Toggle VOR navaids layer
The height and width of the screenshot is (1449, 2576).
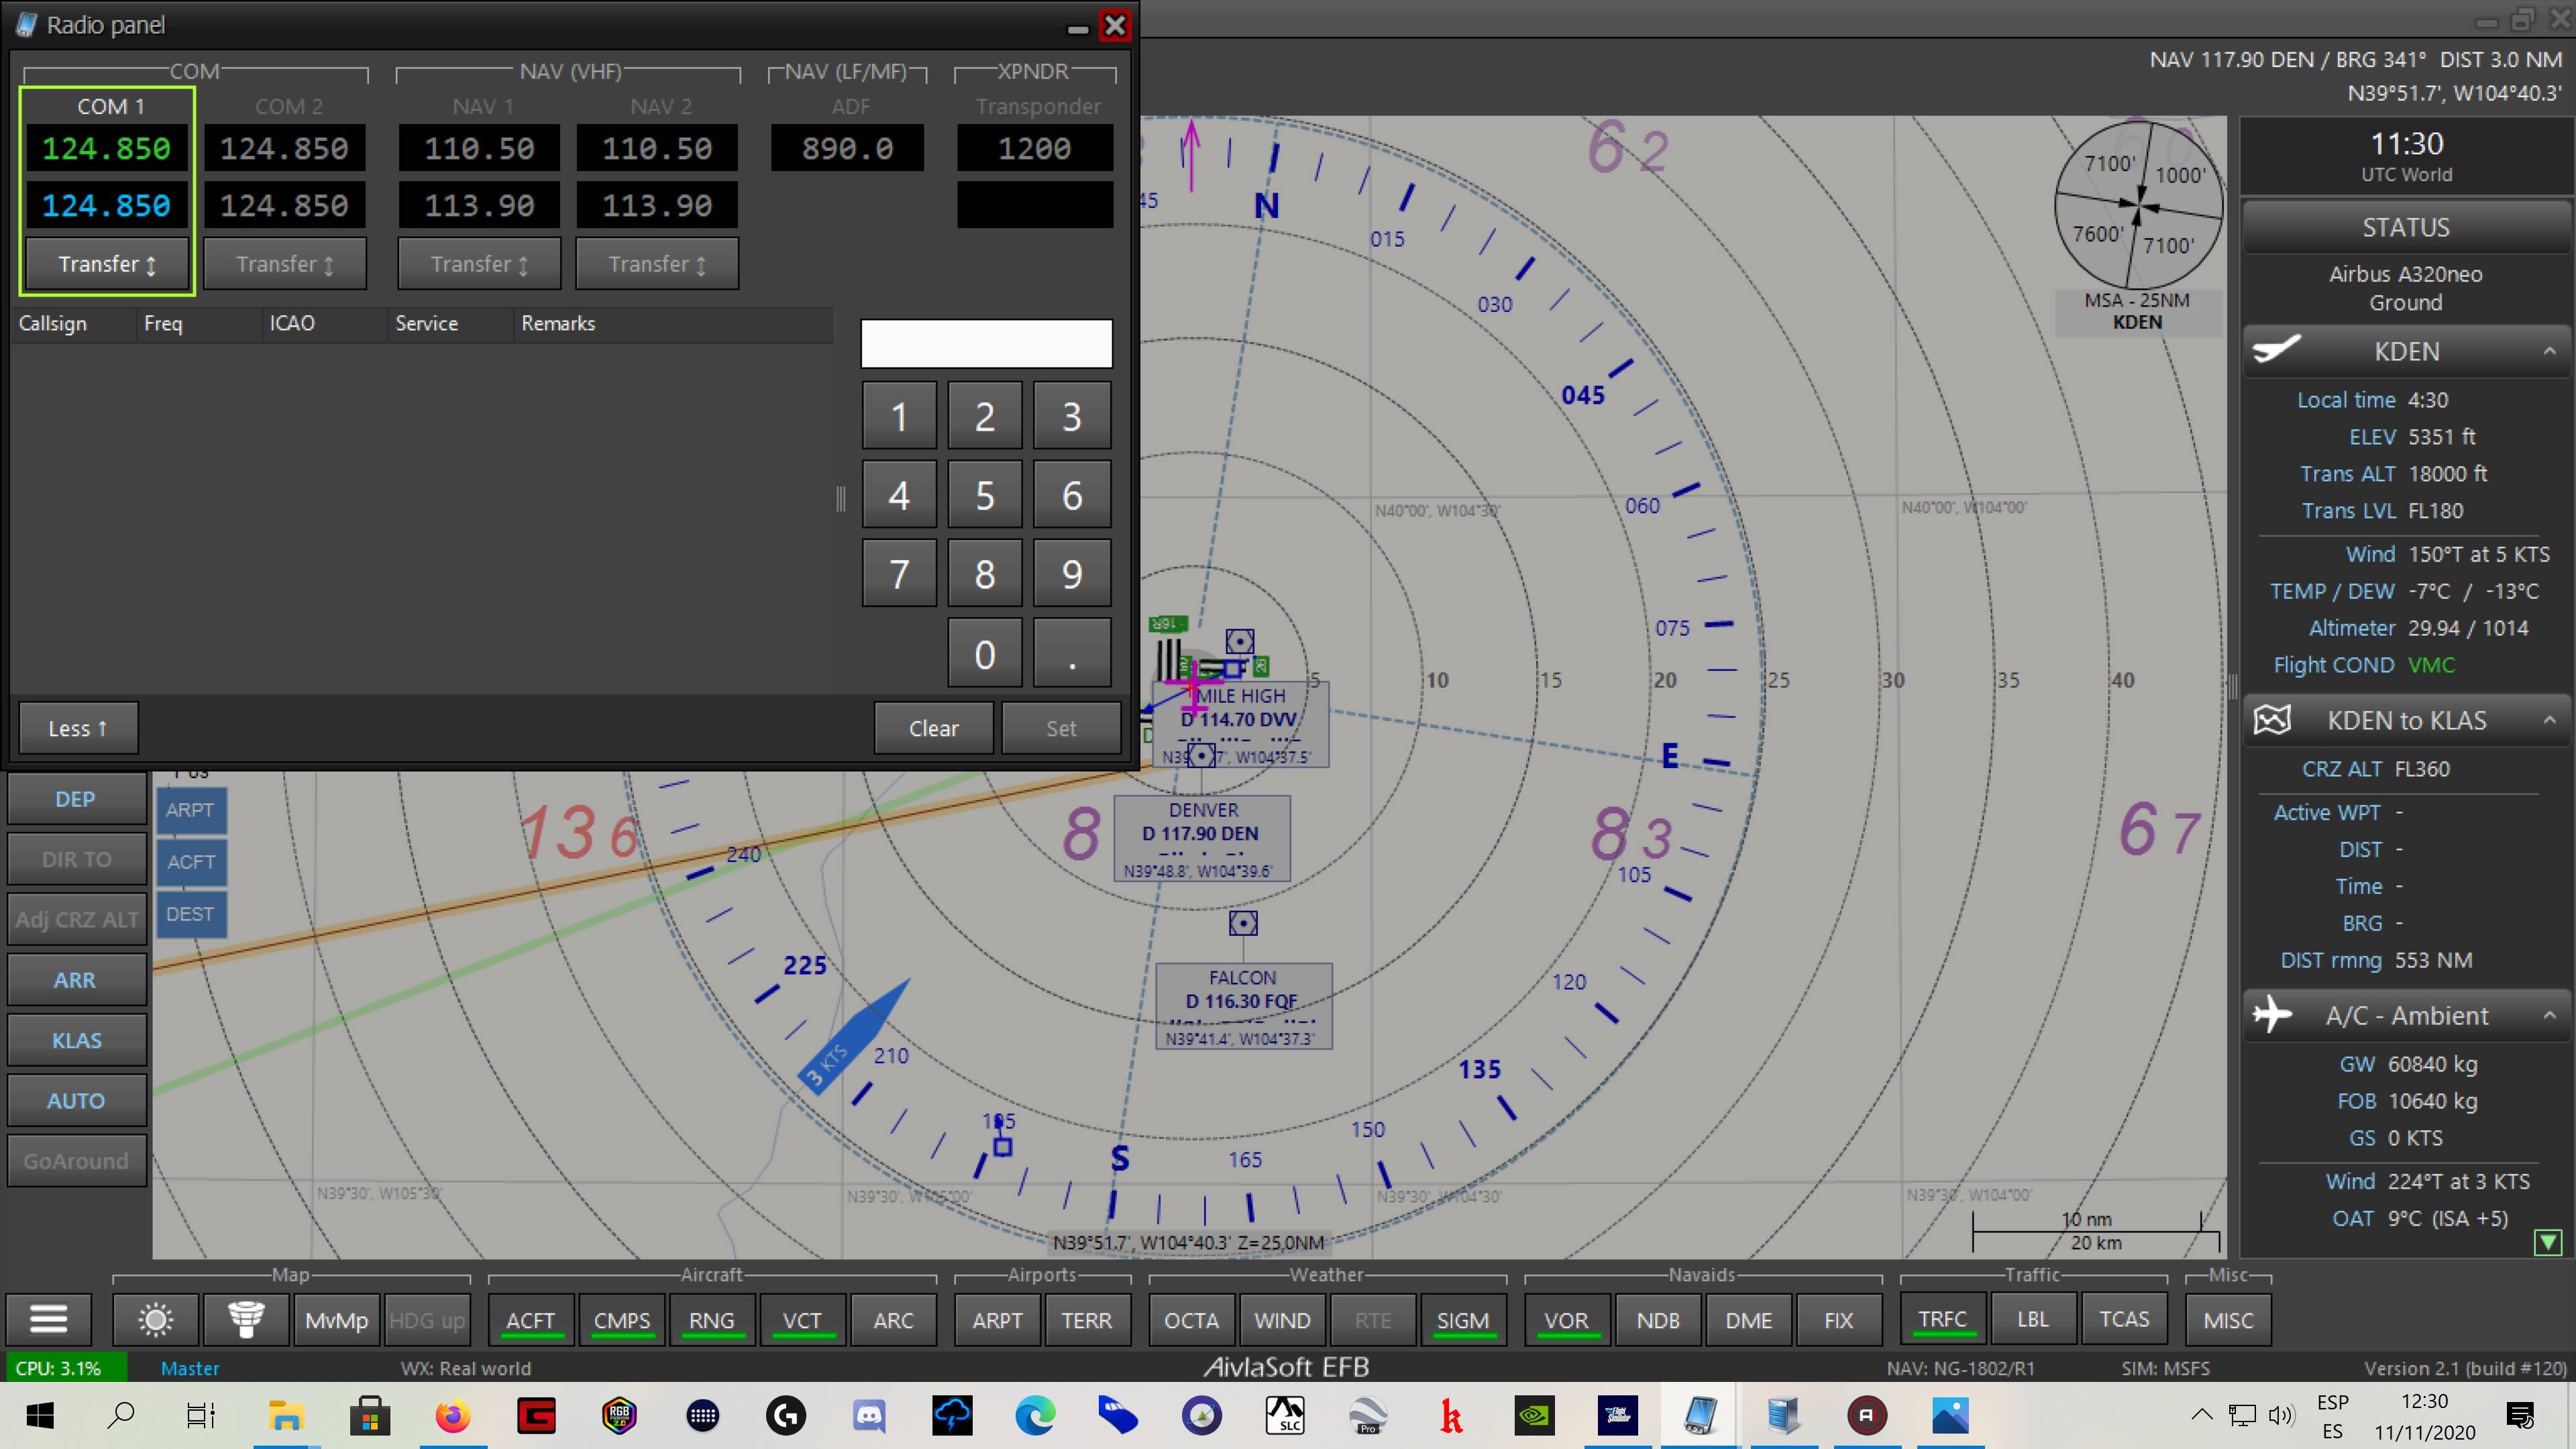coord(1566,1320)
